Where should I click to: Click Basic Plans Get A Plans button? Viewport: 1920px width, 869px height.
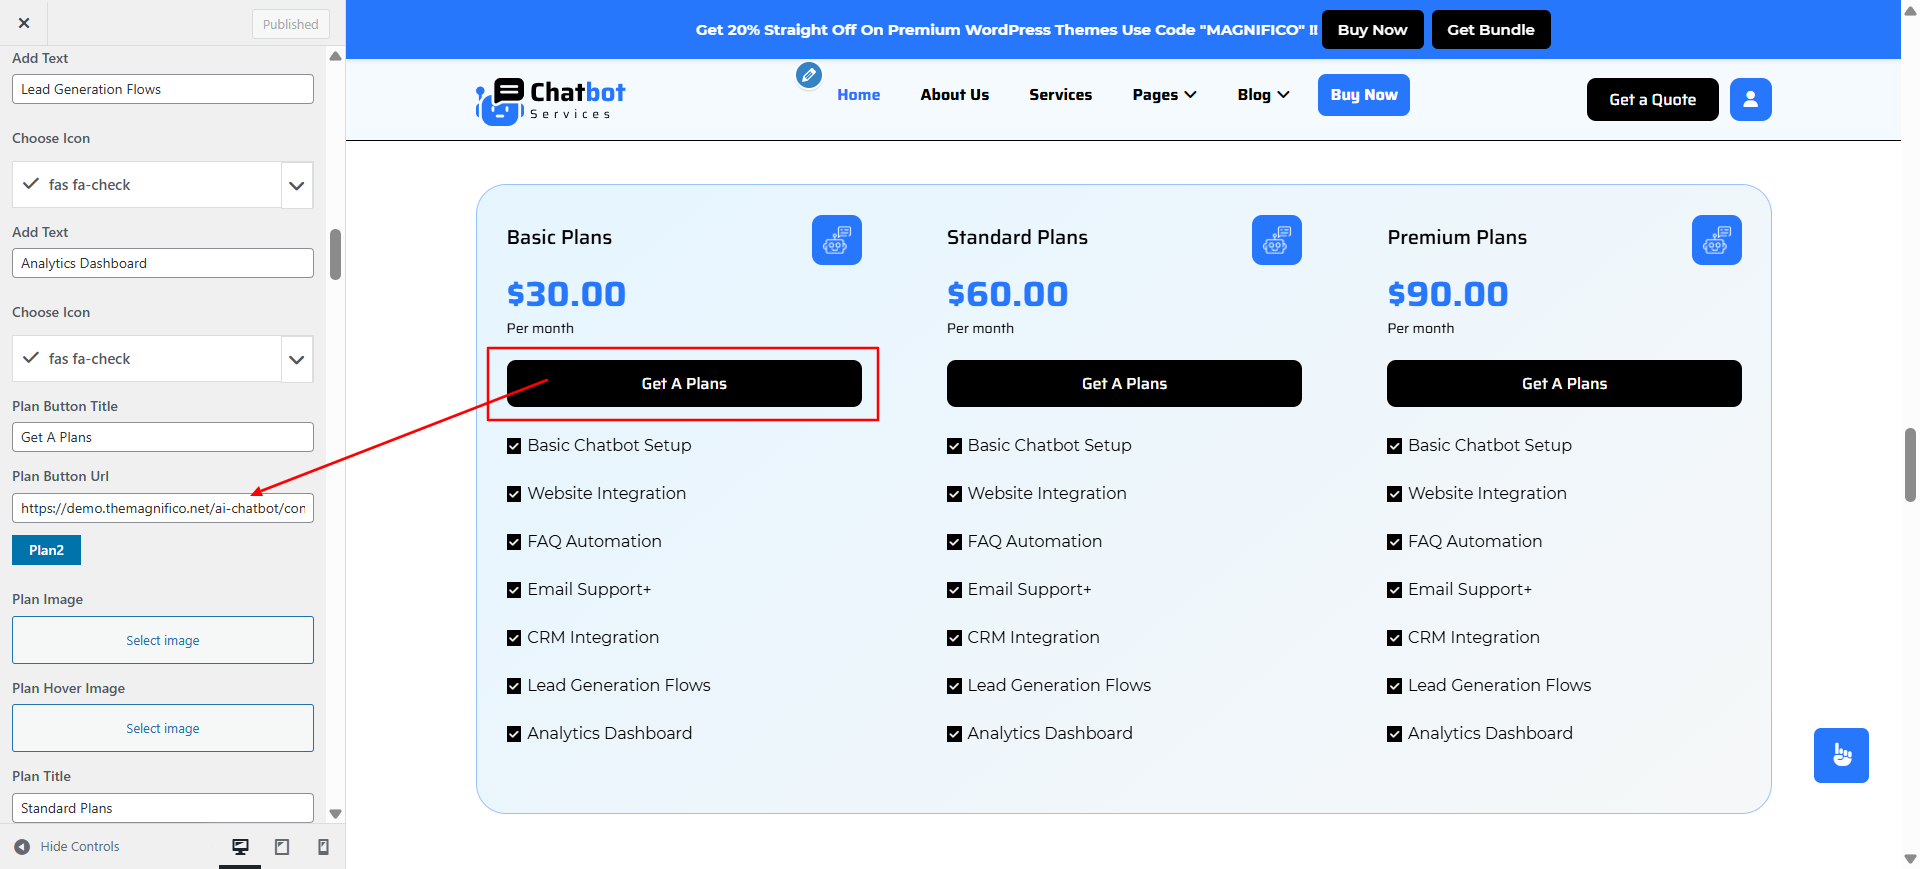pos(684,383)
